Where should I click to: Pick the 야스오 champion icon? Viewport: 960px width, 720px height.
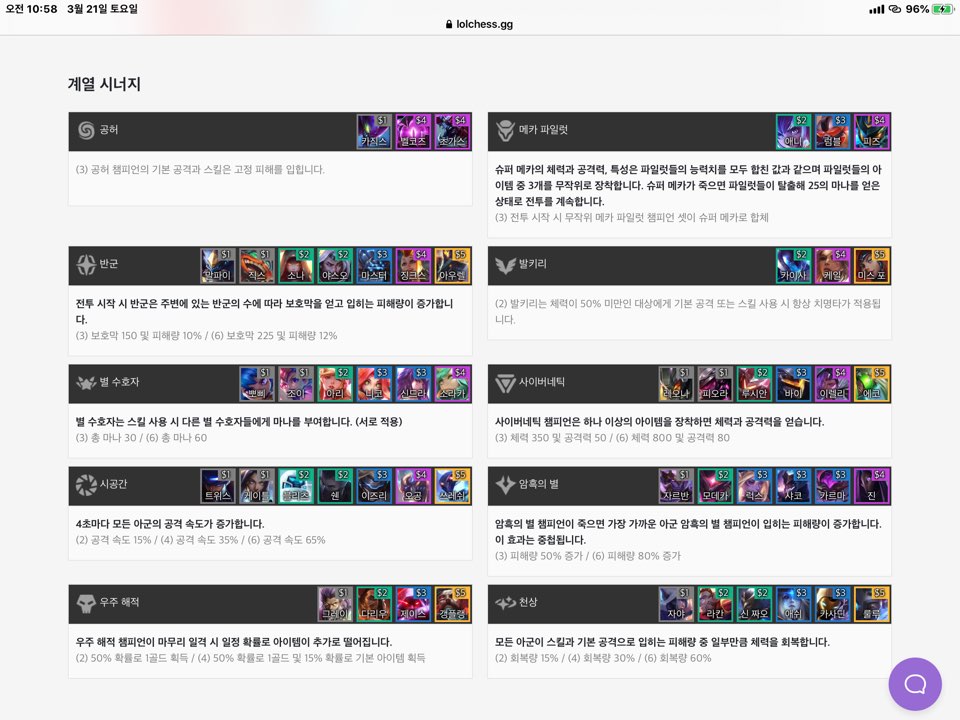[x=335, y=266]
